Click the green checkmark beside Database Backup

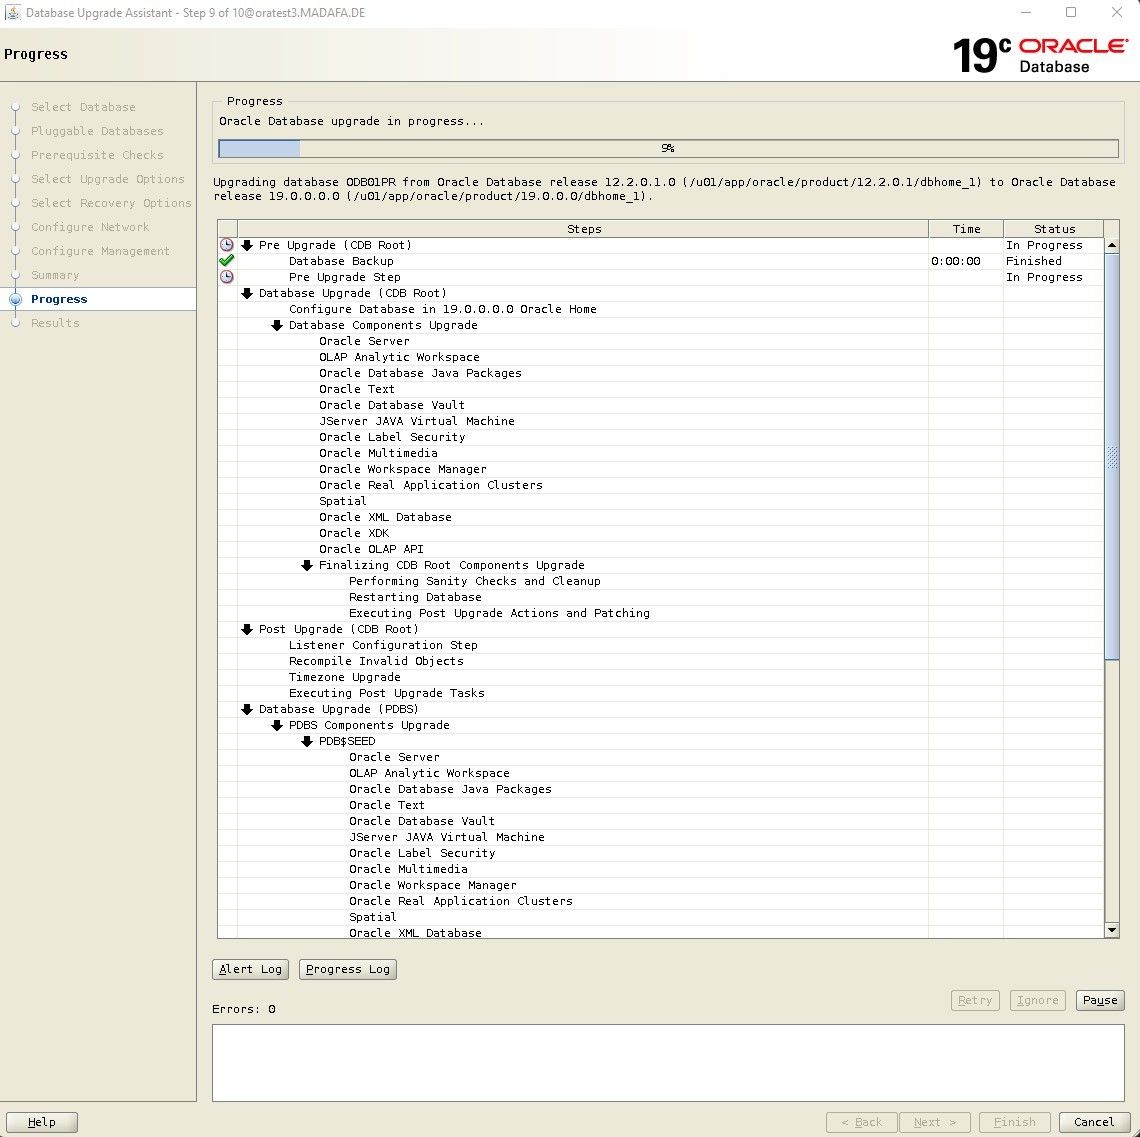(227, 260)
